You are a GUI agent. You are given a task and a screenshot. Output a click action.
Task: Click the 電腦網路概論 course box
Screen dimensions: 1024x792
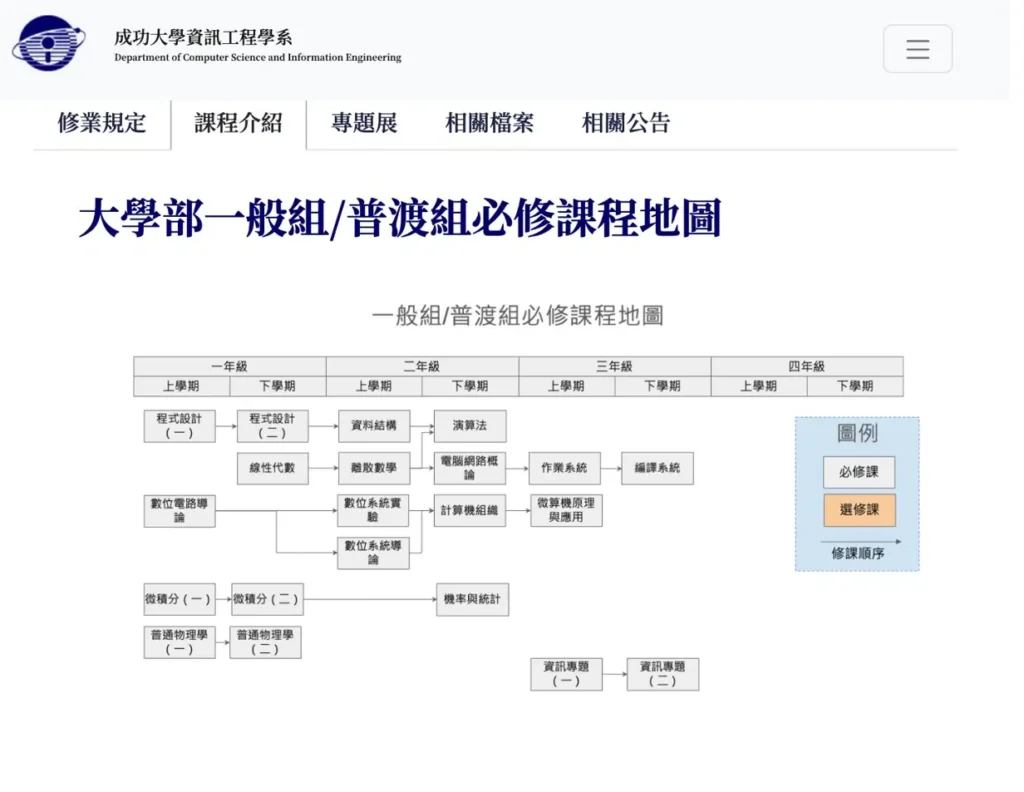(470, 468)
